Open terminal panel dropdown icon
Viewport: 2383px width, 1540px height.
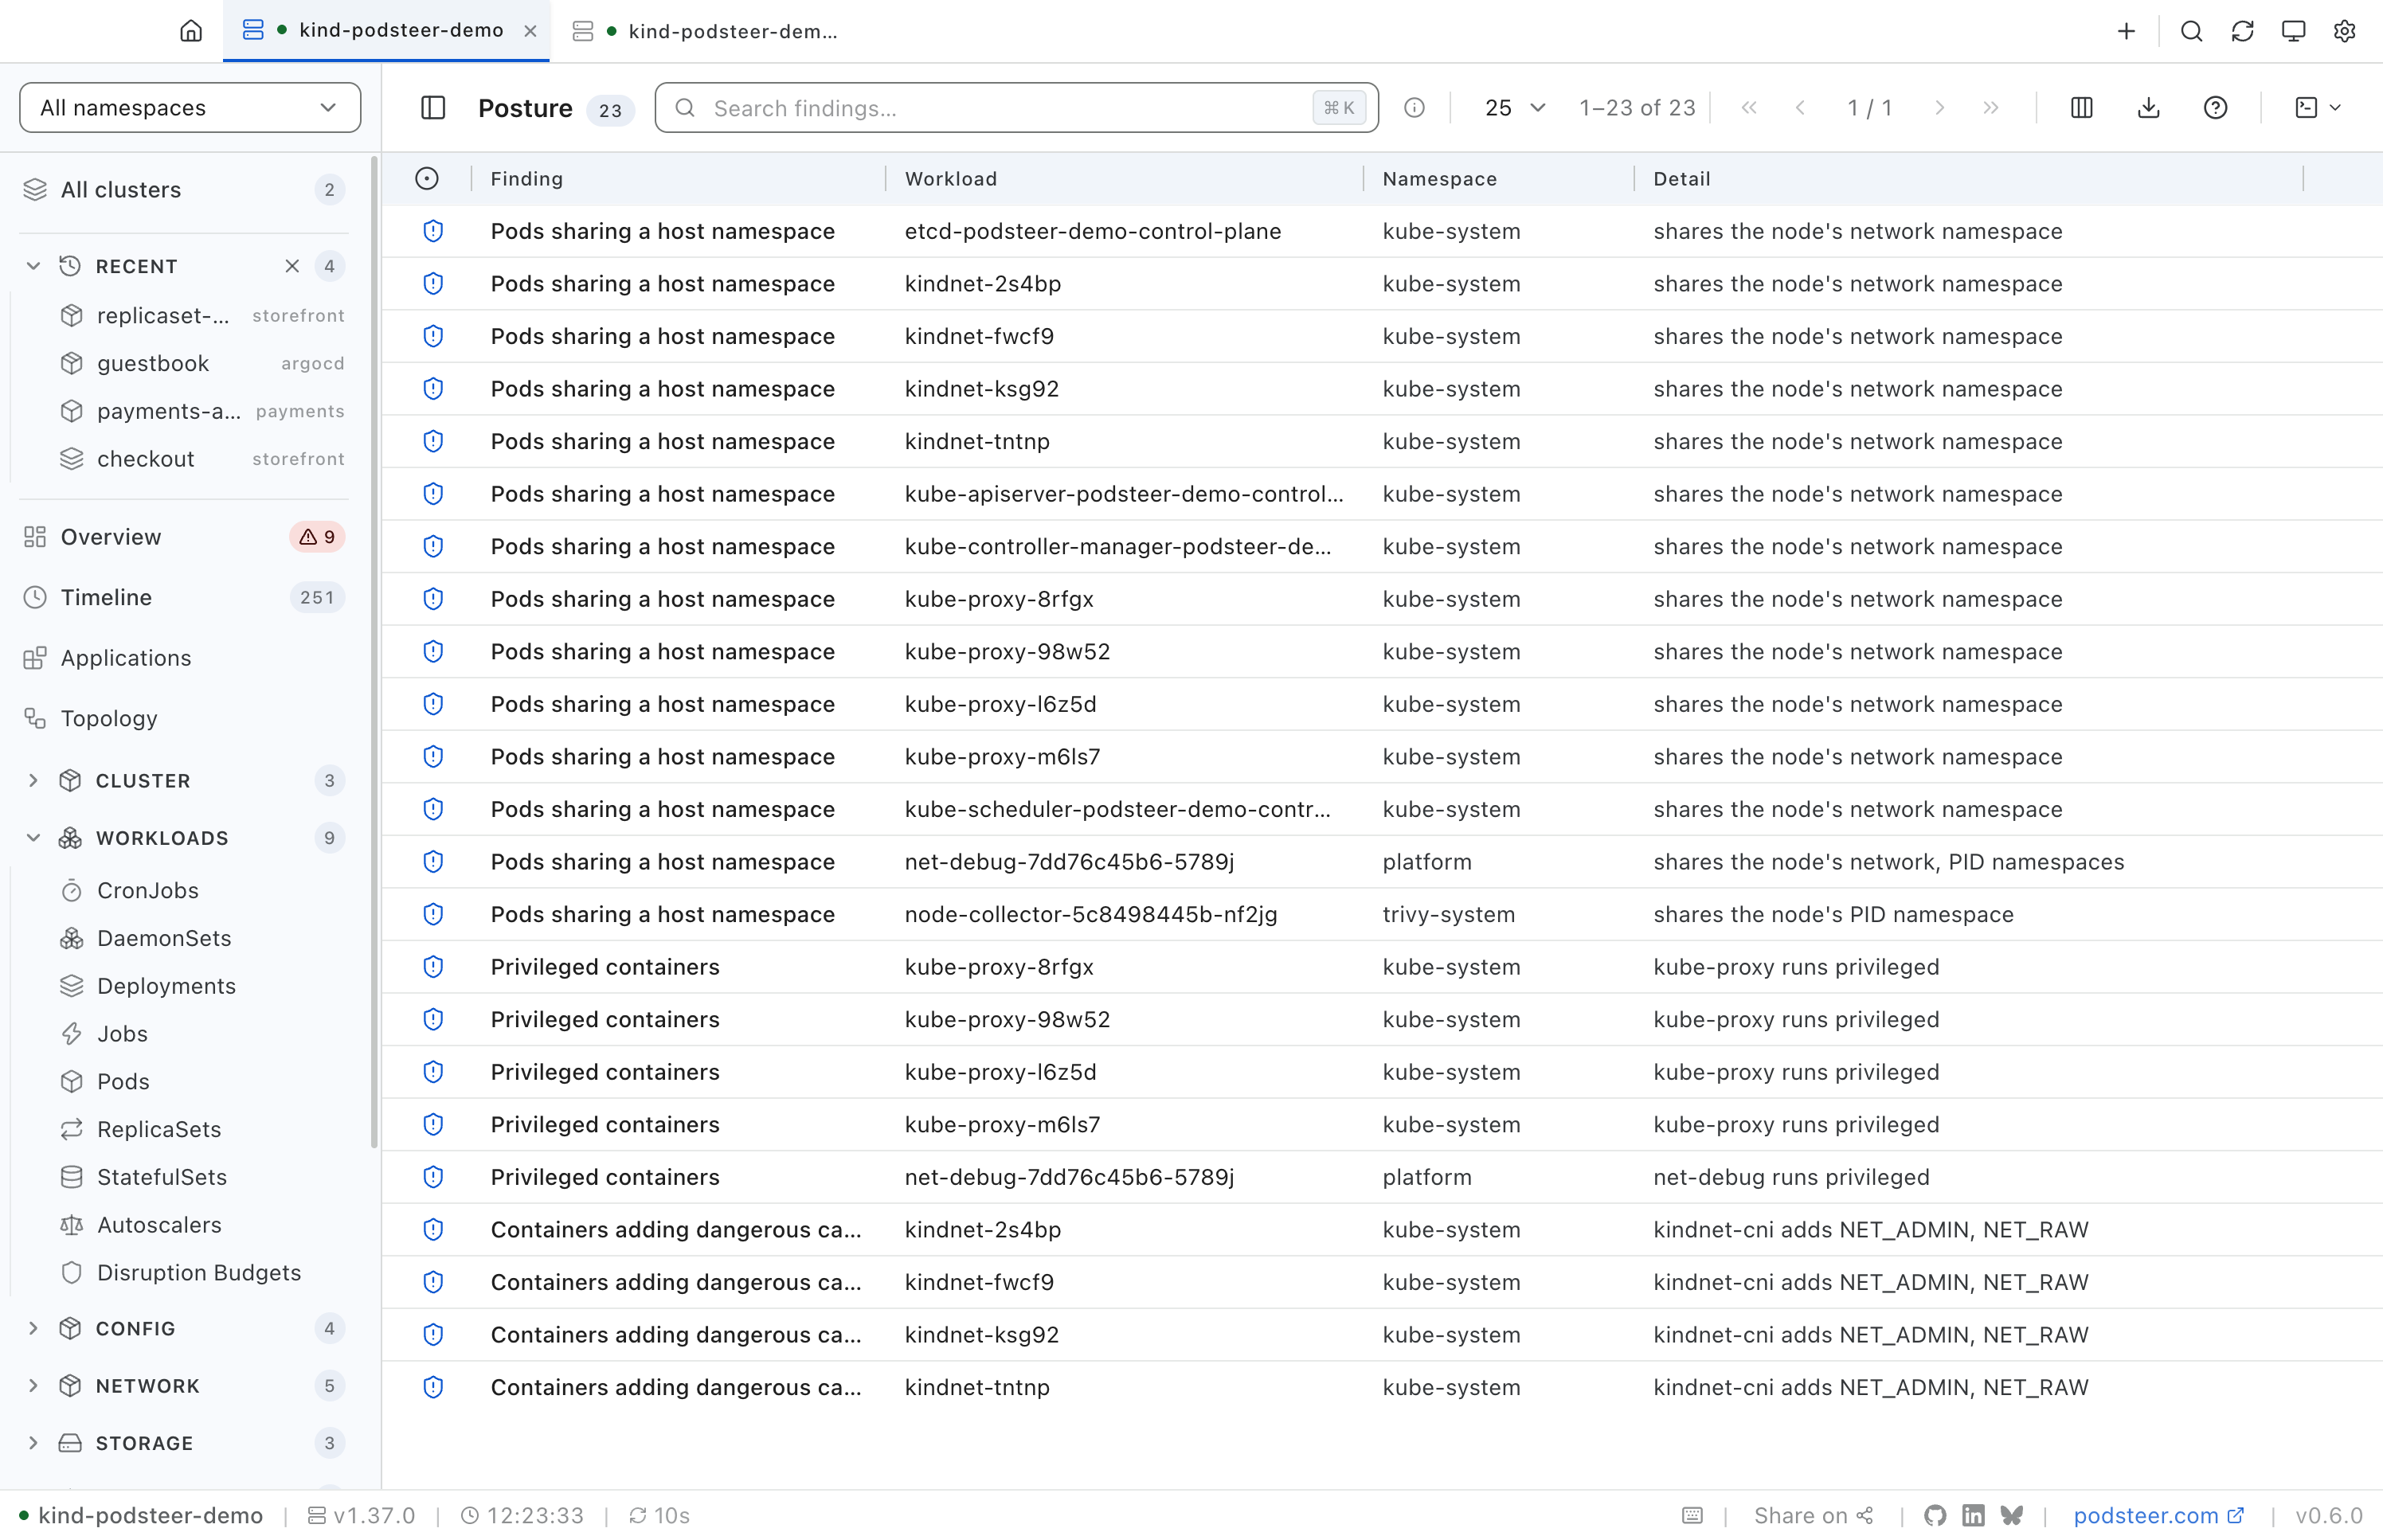2317,108
